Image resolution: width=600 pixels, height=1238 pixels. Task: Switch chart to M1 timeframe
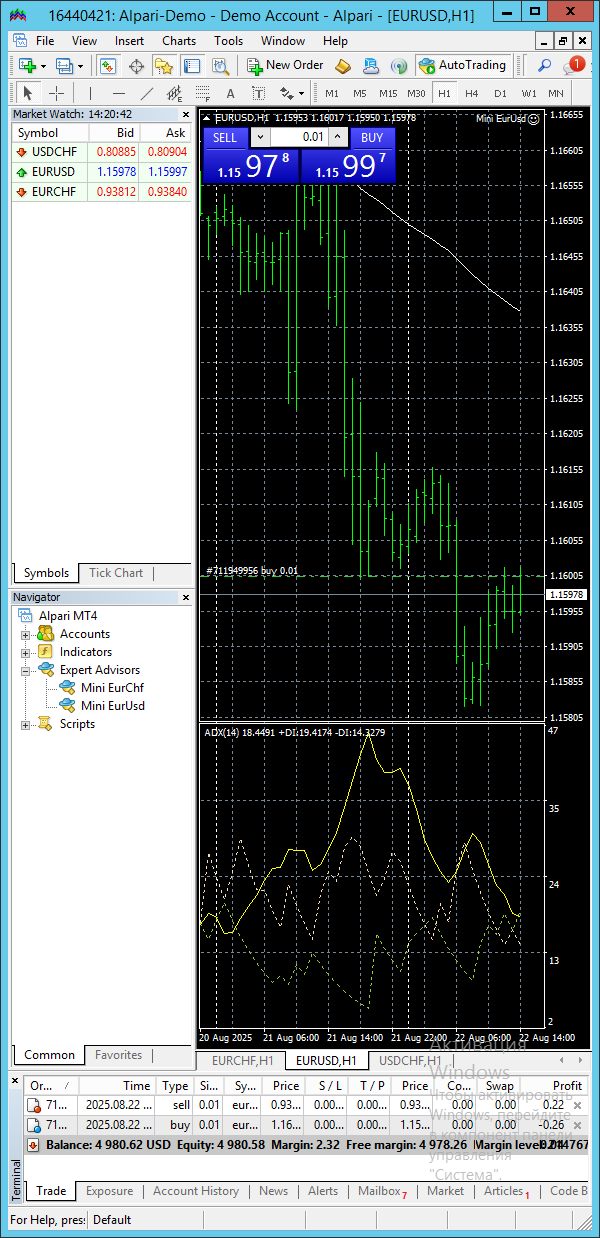(x=332, y=93)
